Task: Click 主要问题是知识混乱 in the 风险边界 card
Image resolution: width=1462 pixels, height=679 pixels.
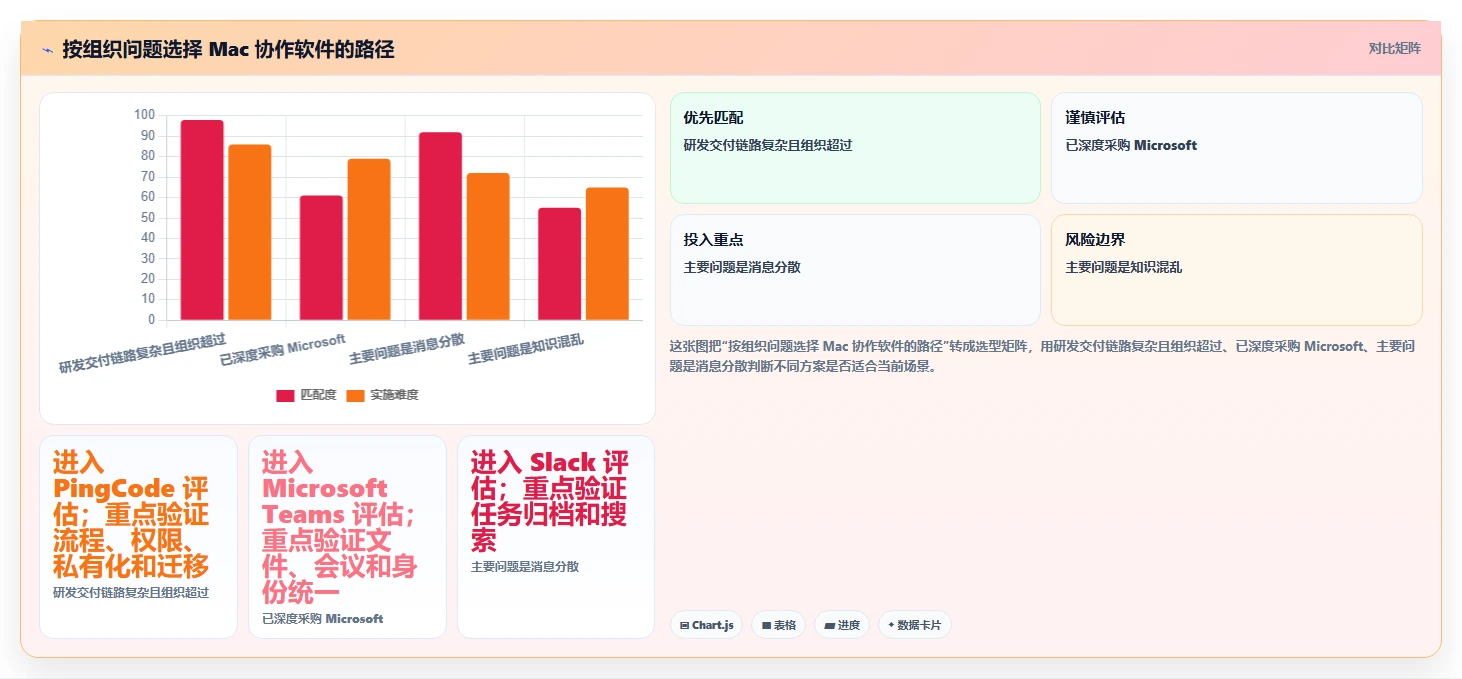Action: [x=1124, y=267]
